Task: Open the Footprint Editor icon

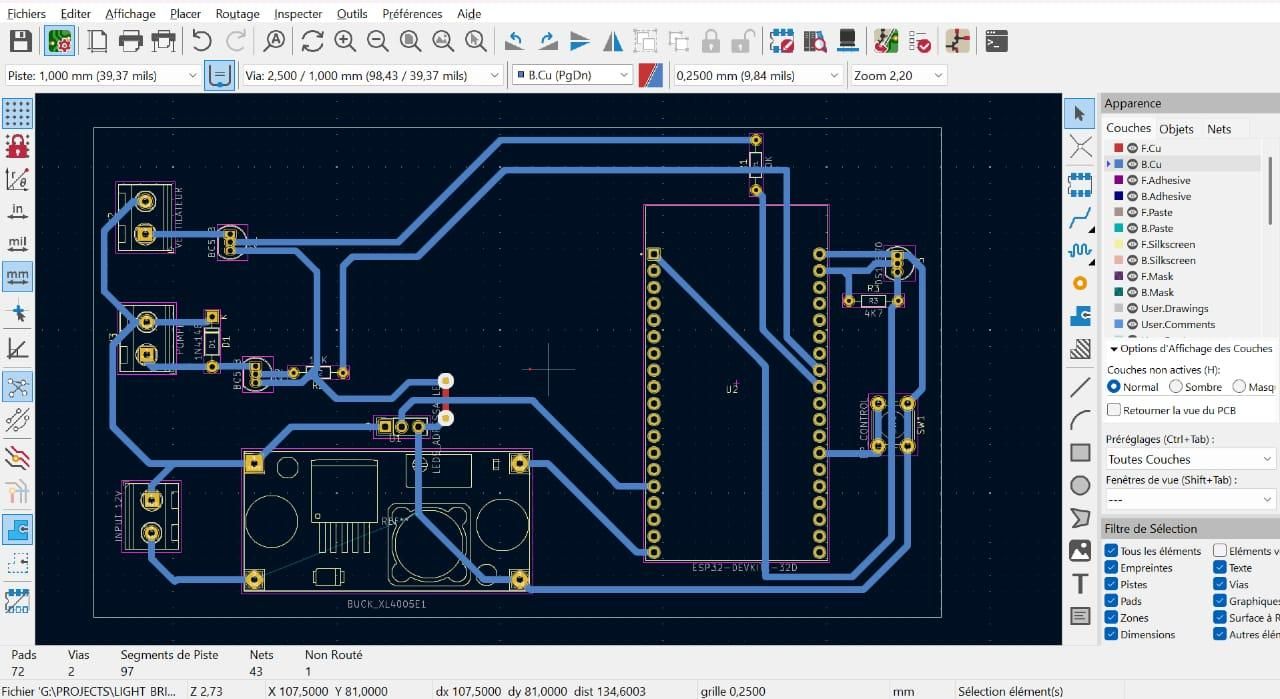Action: click(x=782, y=41)
